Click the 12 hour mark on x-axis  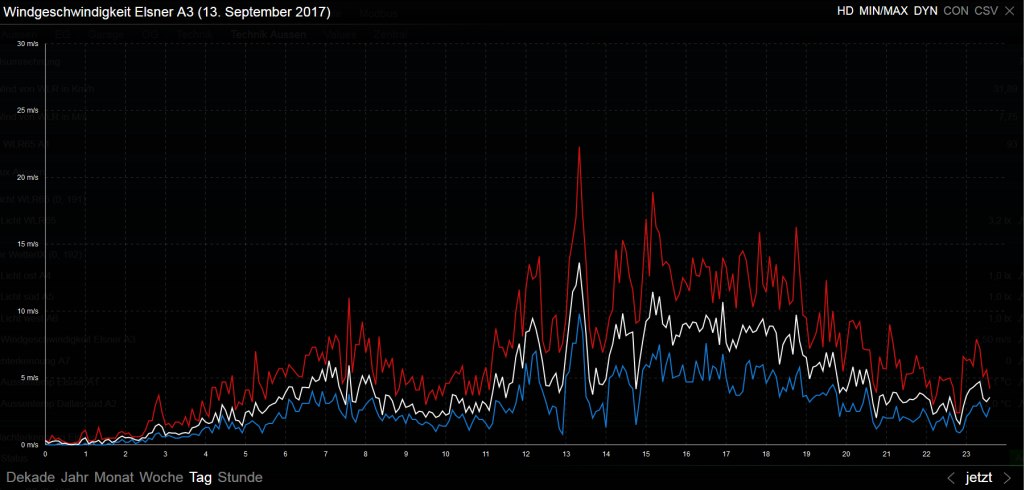pos(526,453)
